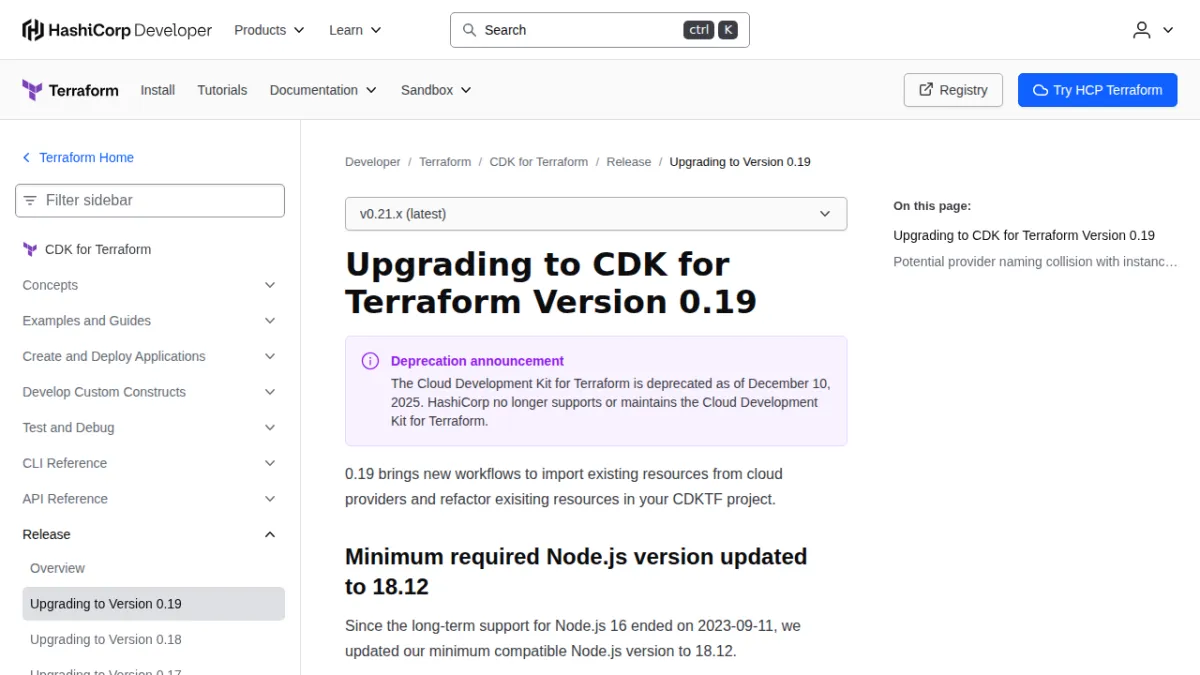Click the filter icon in the sidebar filter box

pos(30,200)
